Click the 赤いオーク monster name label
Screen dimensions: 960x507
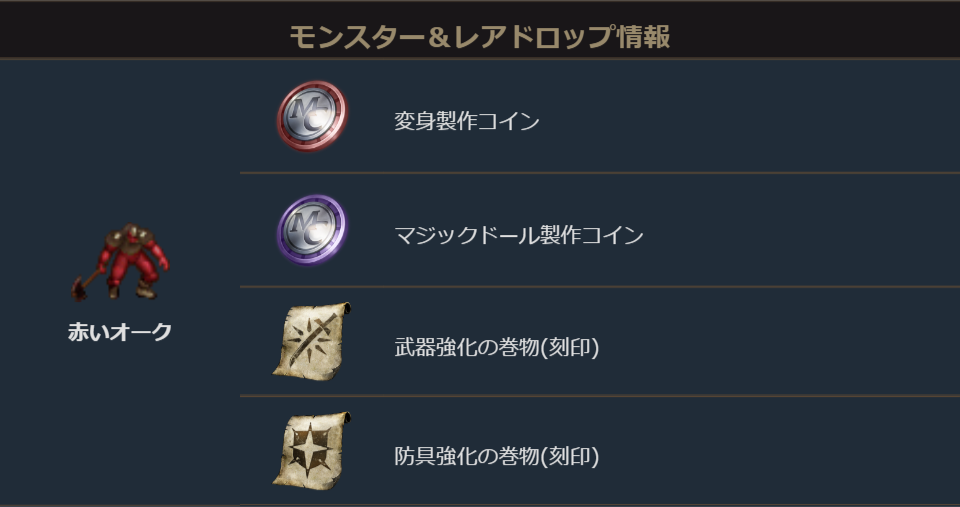point(120,333)
